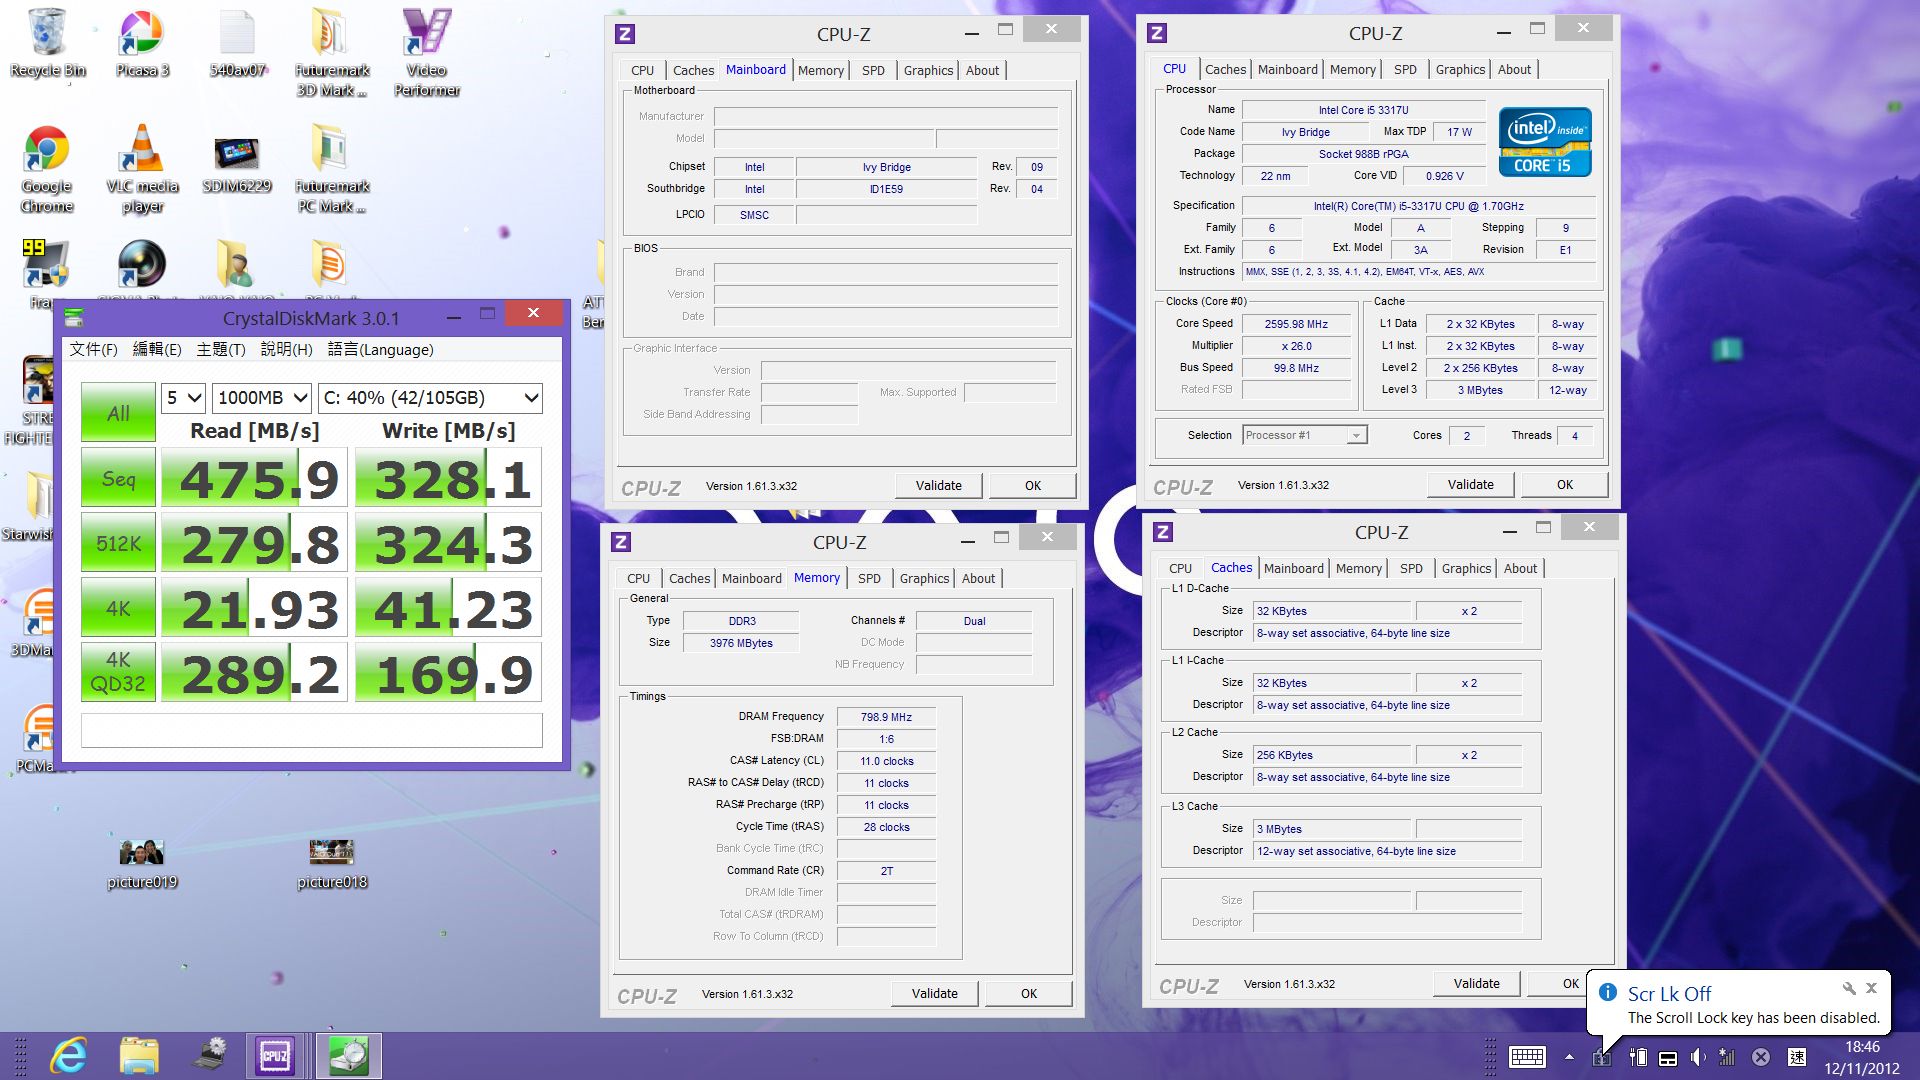
Task: Open the drive dropdown C: 40%
Action: point(431,398)
